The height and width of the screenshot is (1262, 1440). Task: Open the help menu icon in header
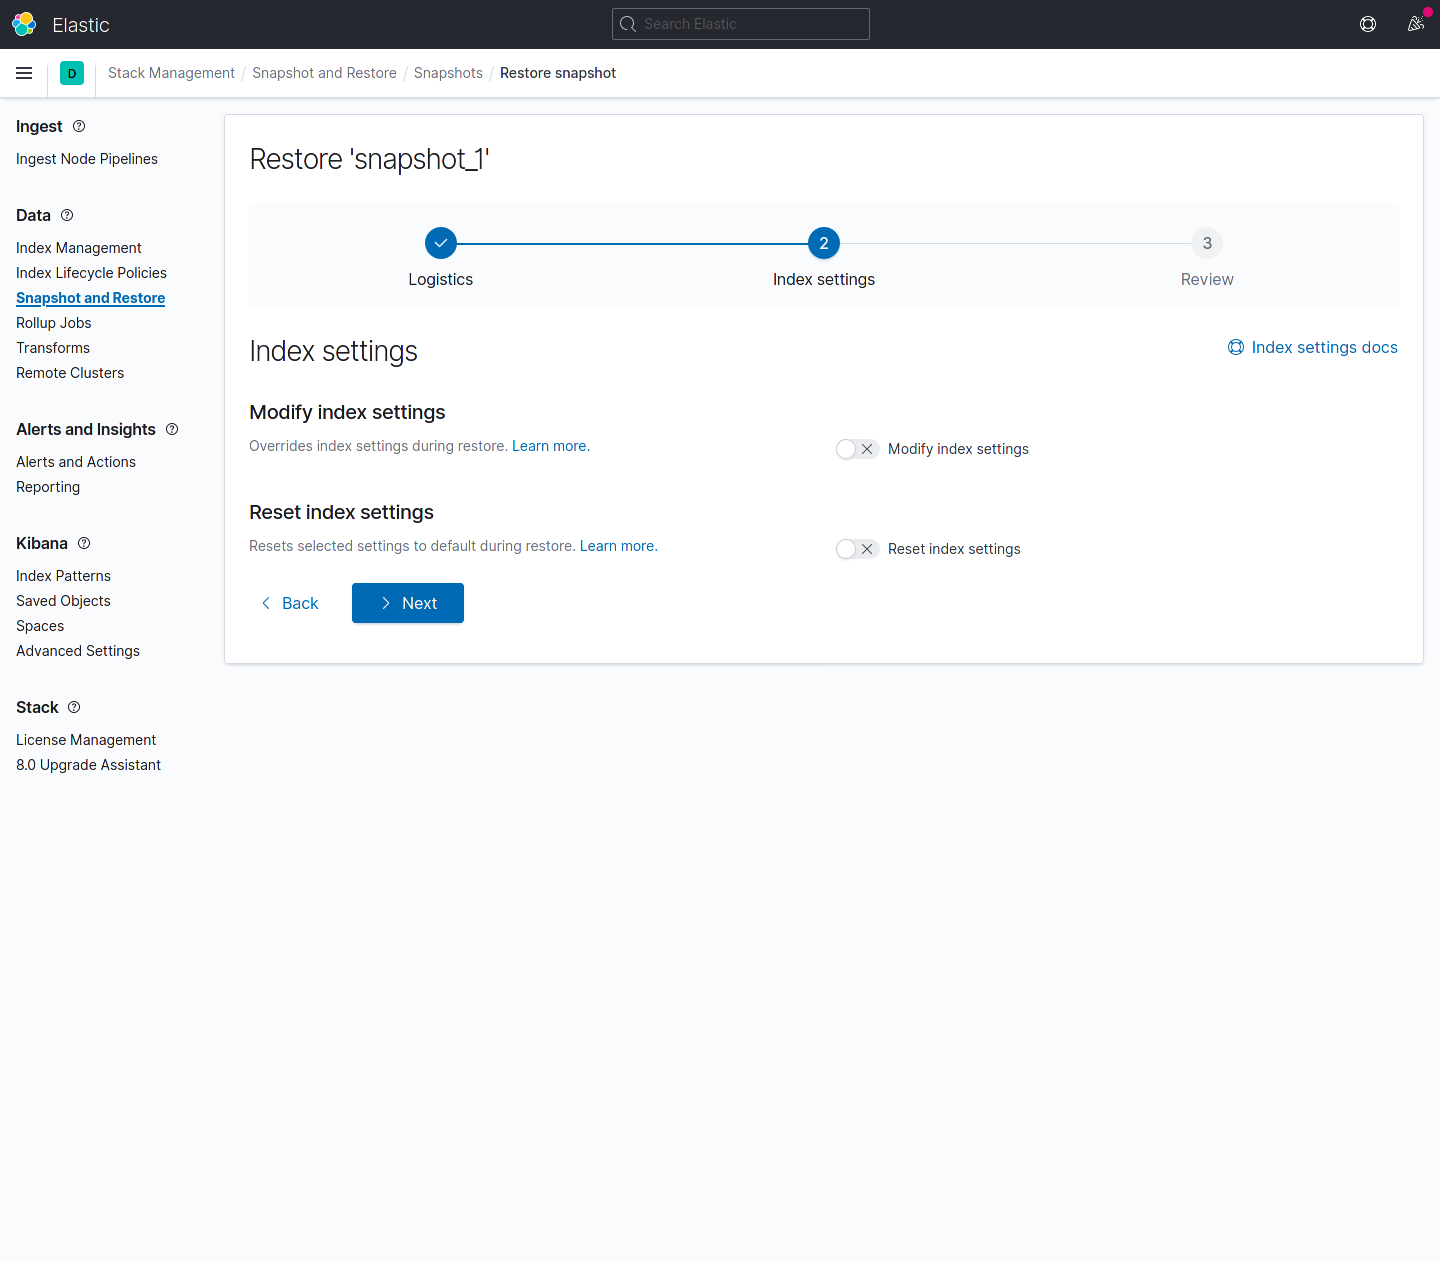[x=1368, y=24]
